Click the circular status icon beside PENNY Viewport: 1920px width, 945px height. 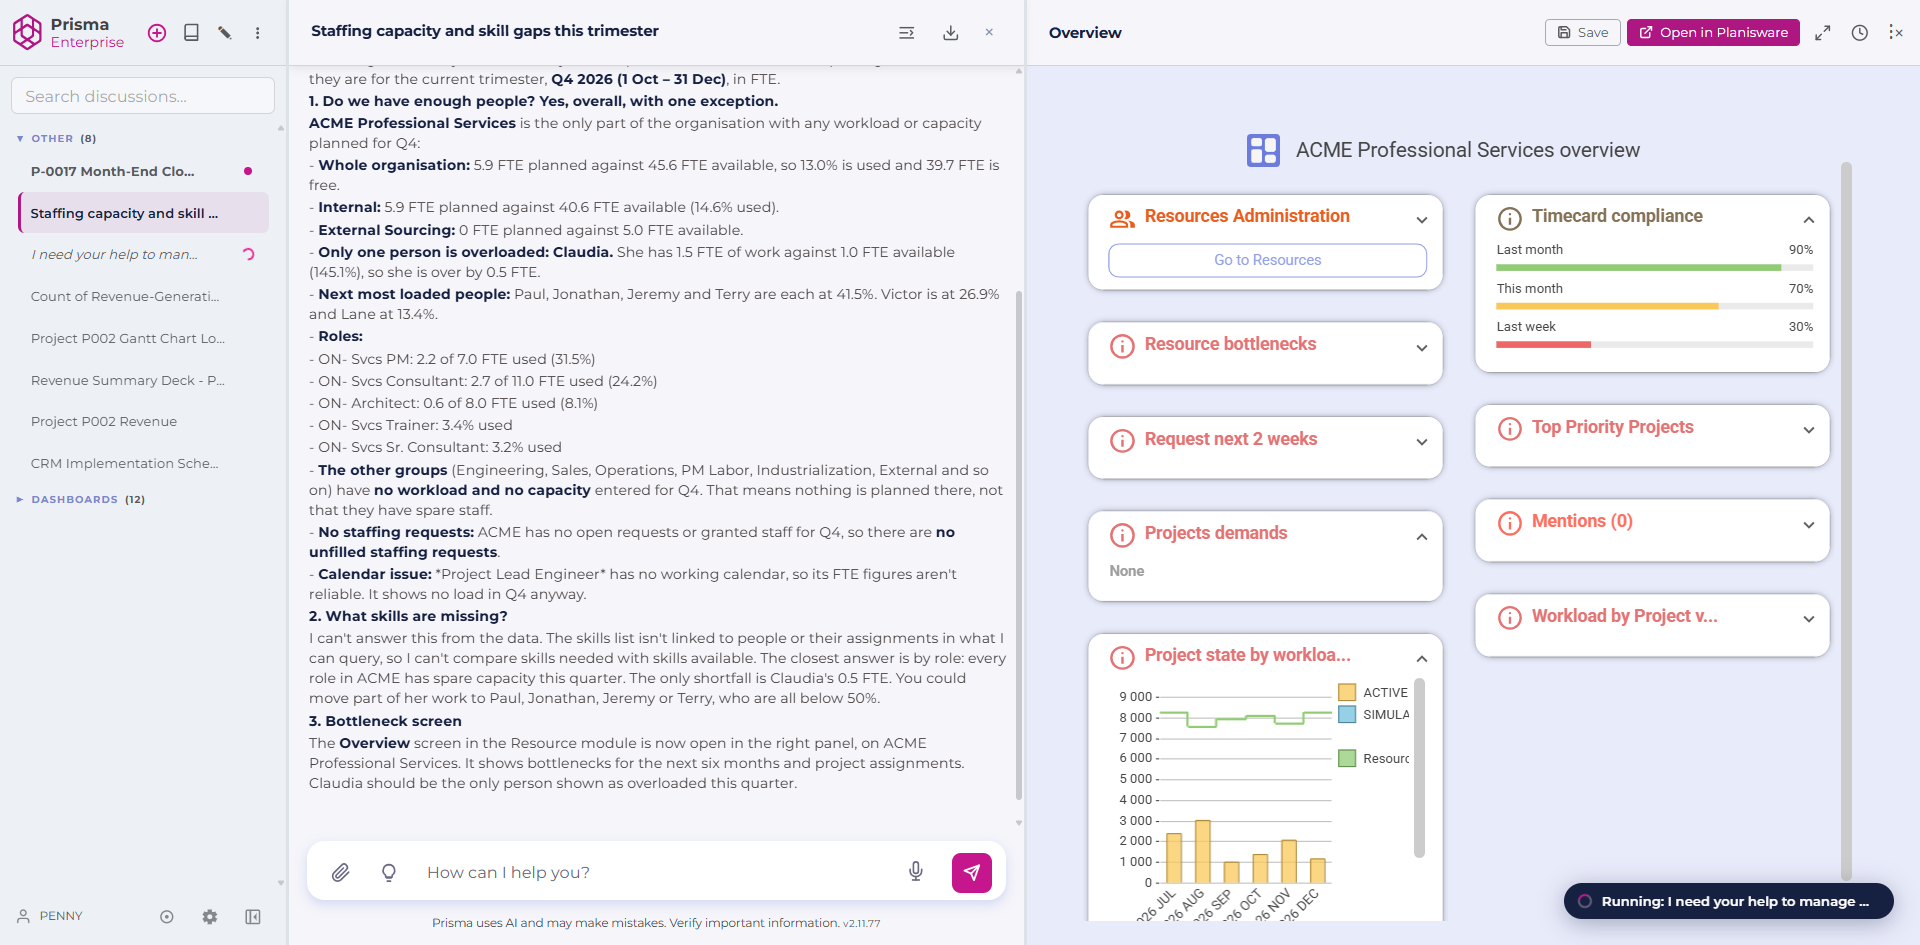167,916
